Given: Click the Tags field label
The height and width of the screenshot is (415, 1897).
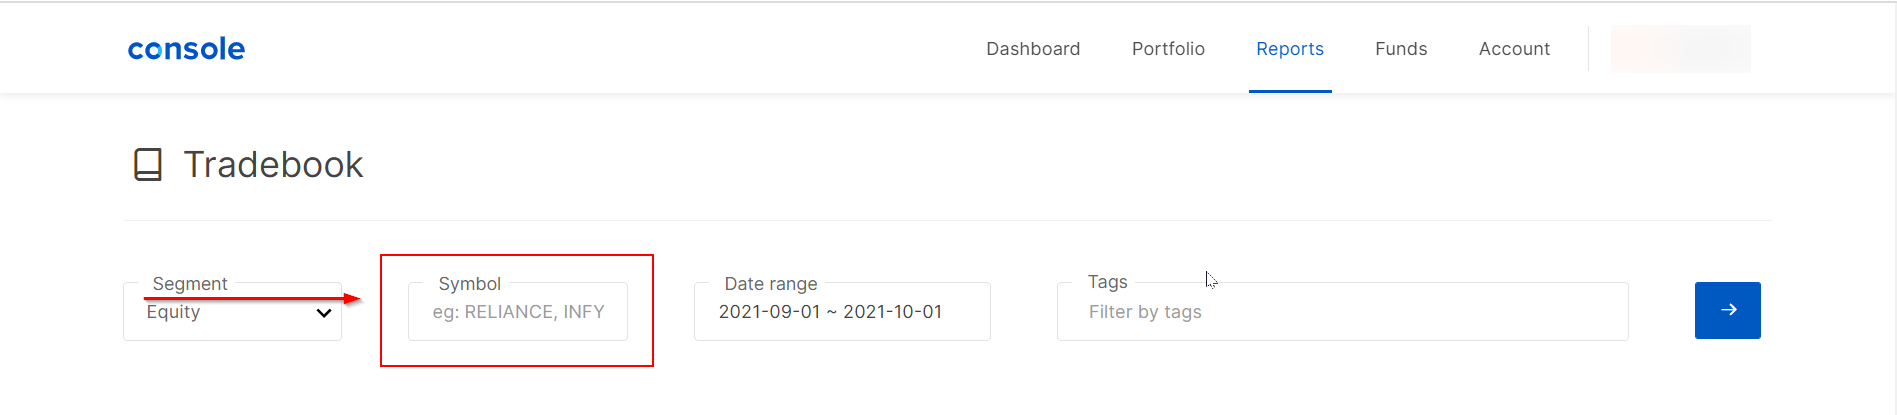Looking at the screenshot, I should [1107, 282].
